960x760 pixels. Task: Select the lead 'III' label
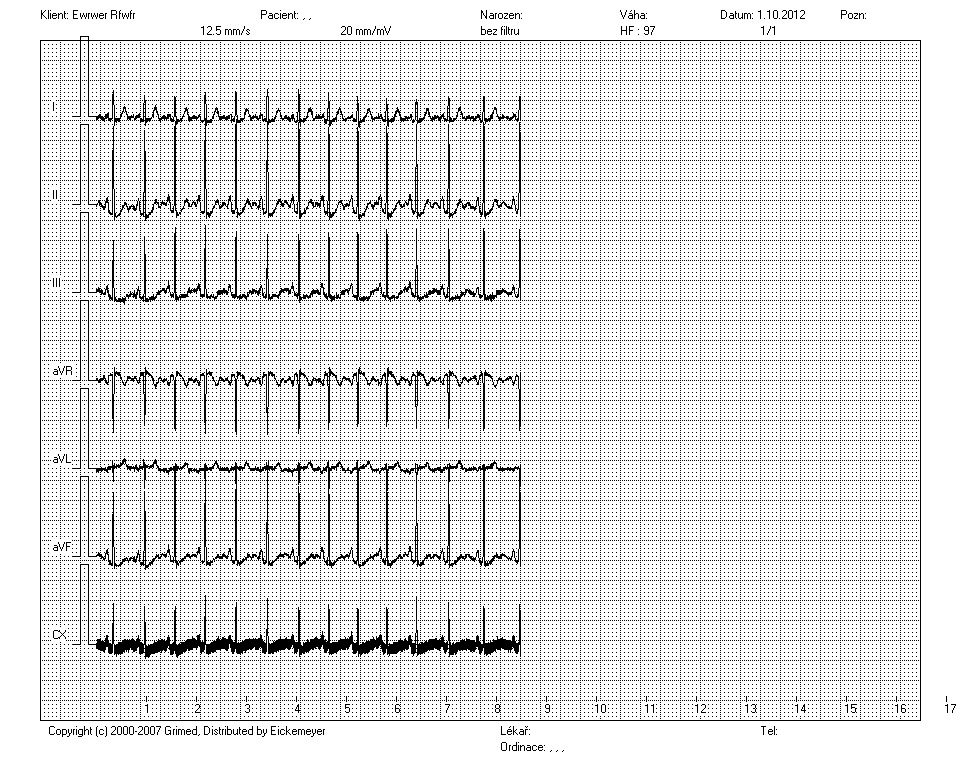point(56,283)
